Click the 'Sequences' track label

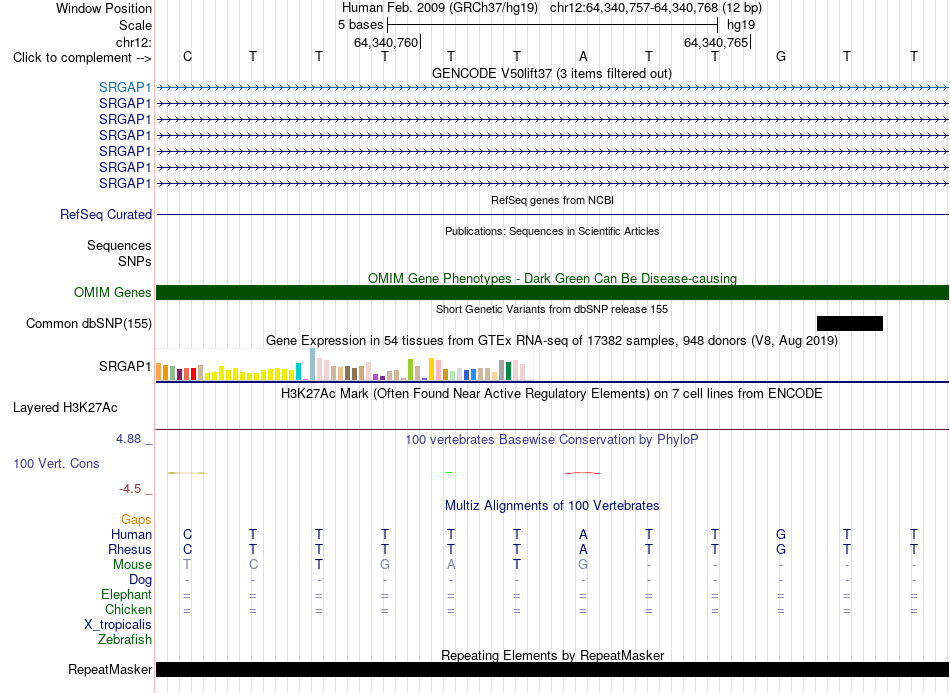click(119, 245)
